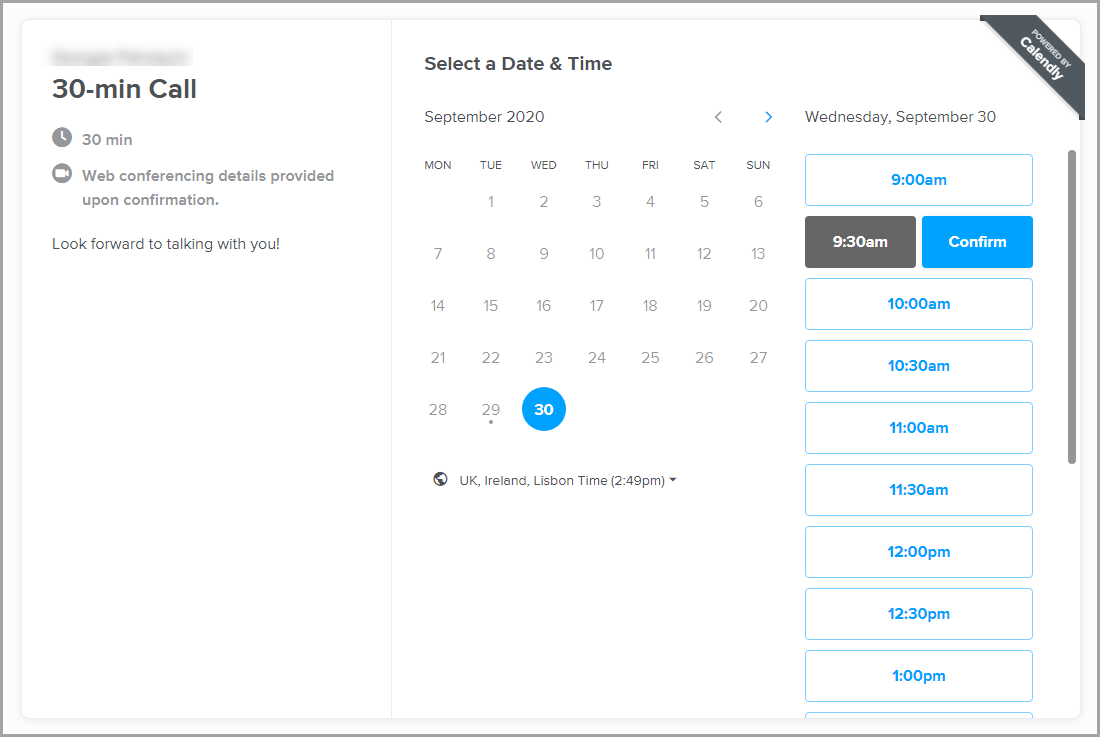Click the highlighted date 30
Screen dimensions: 1100x737
[544, 409]
